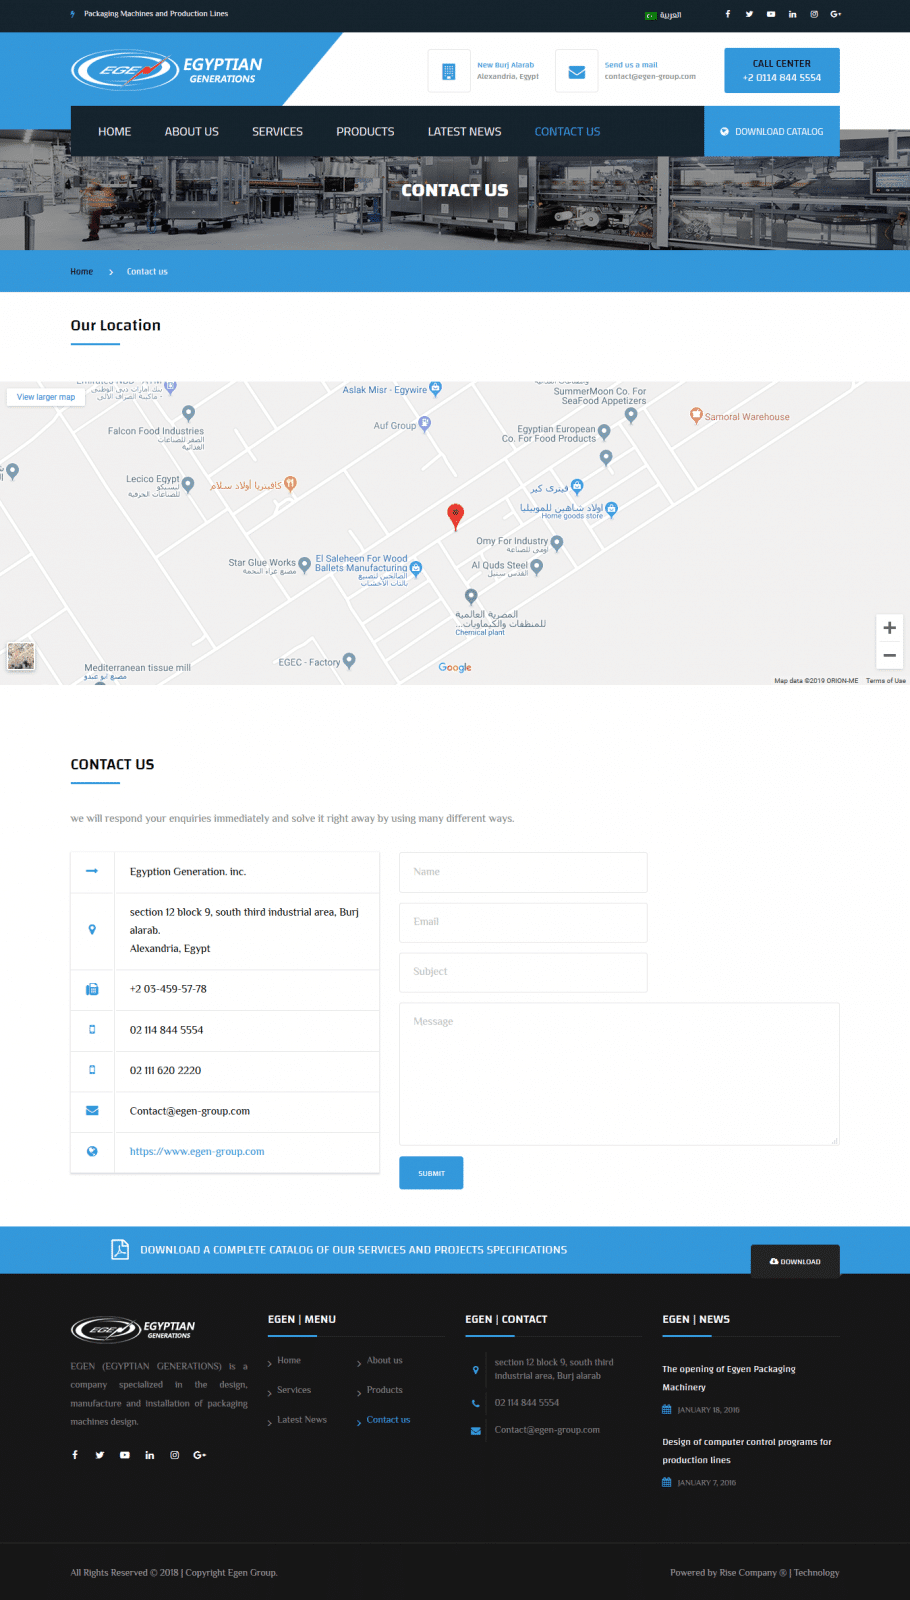Image resolution: width=910 pixels, height=1600 pixels.
Task: Open the https://www.egen-group.com website link
Action: point(197,1152)
